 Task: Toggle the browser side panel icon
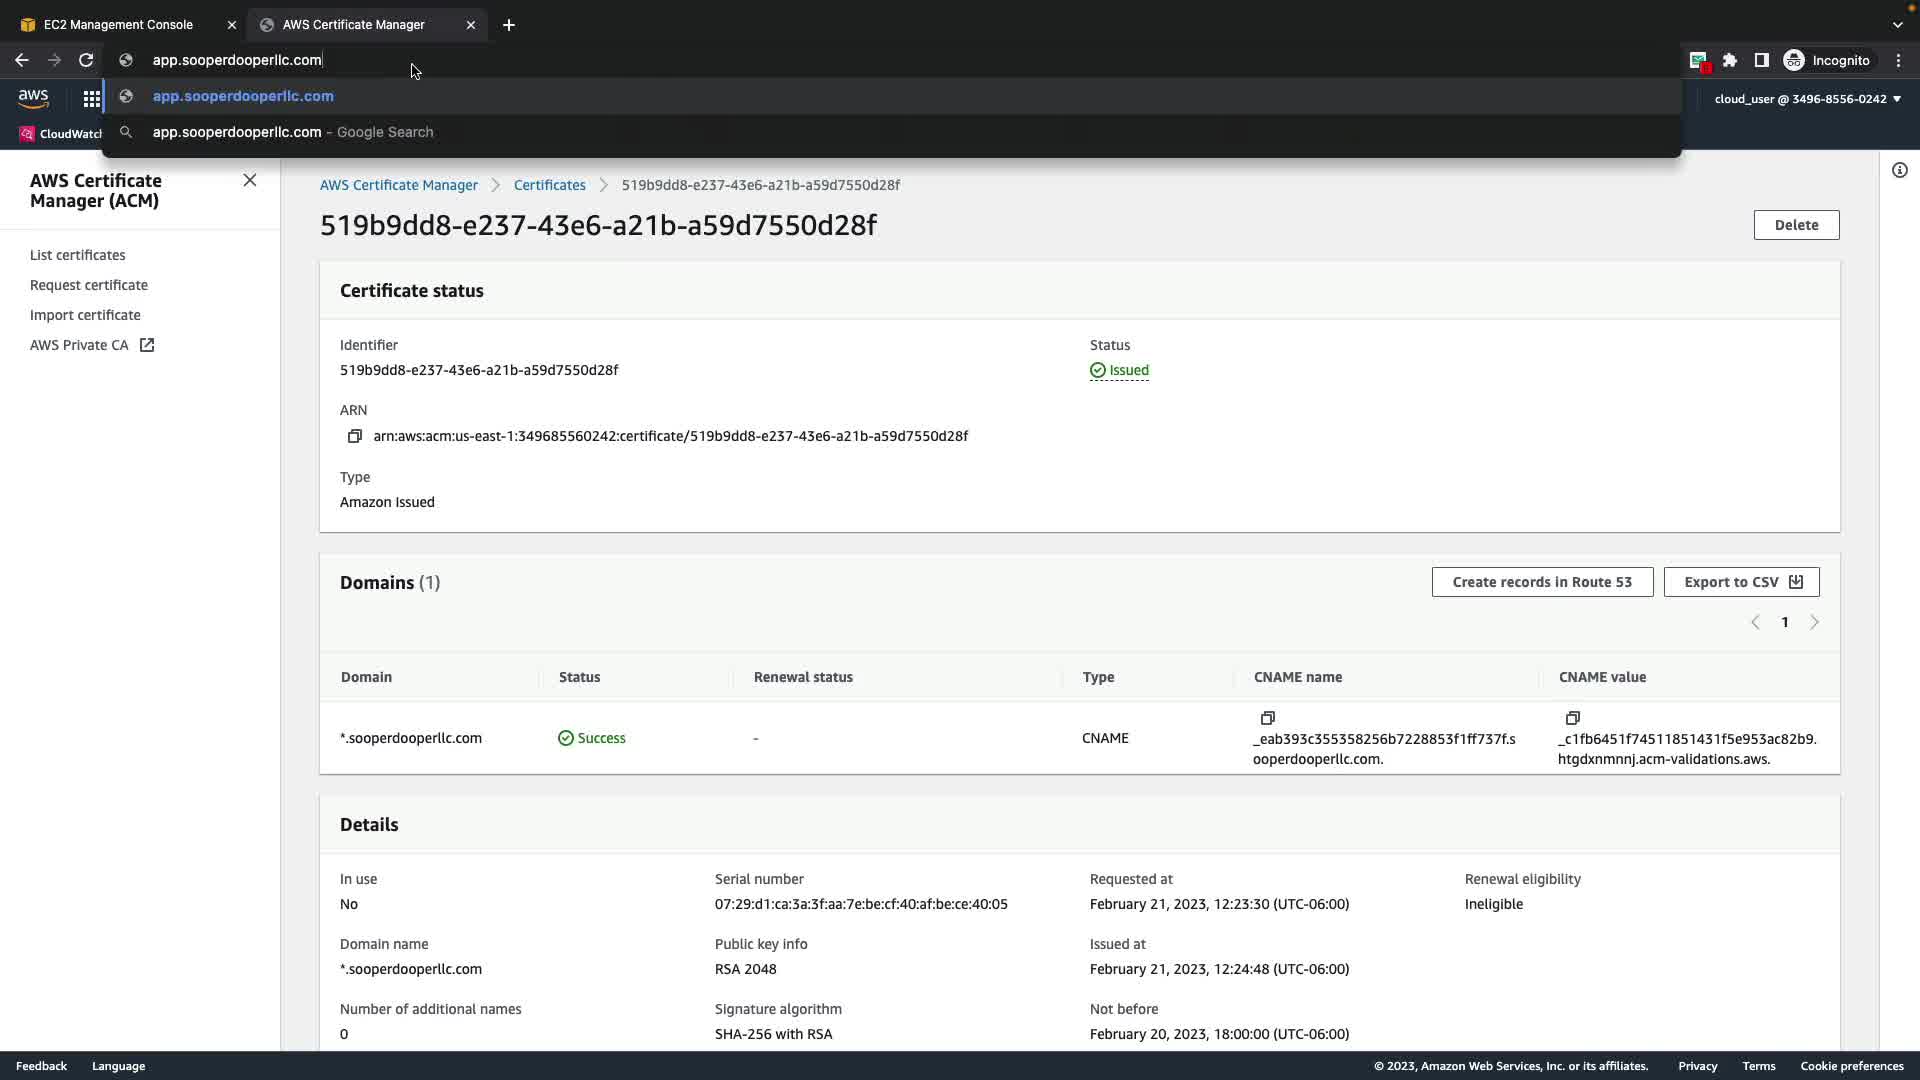(x=1761, y=60)
